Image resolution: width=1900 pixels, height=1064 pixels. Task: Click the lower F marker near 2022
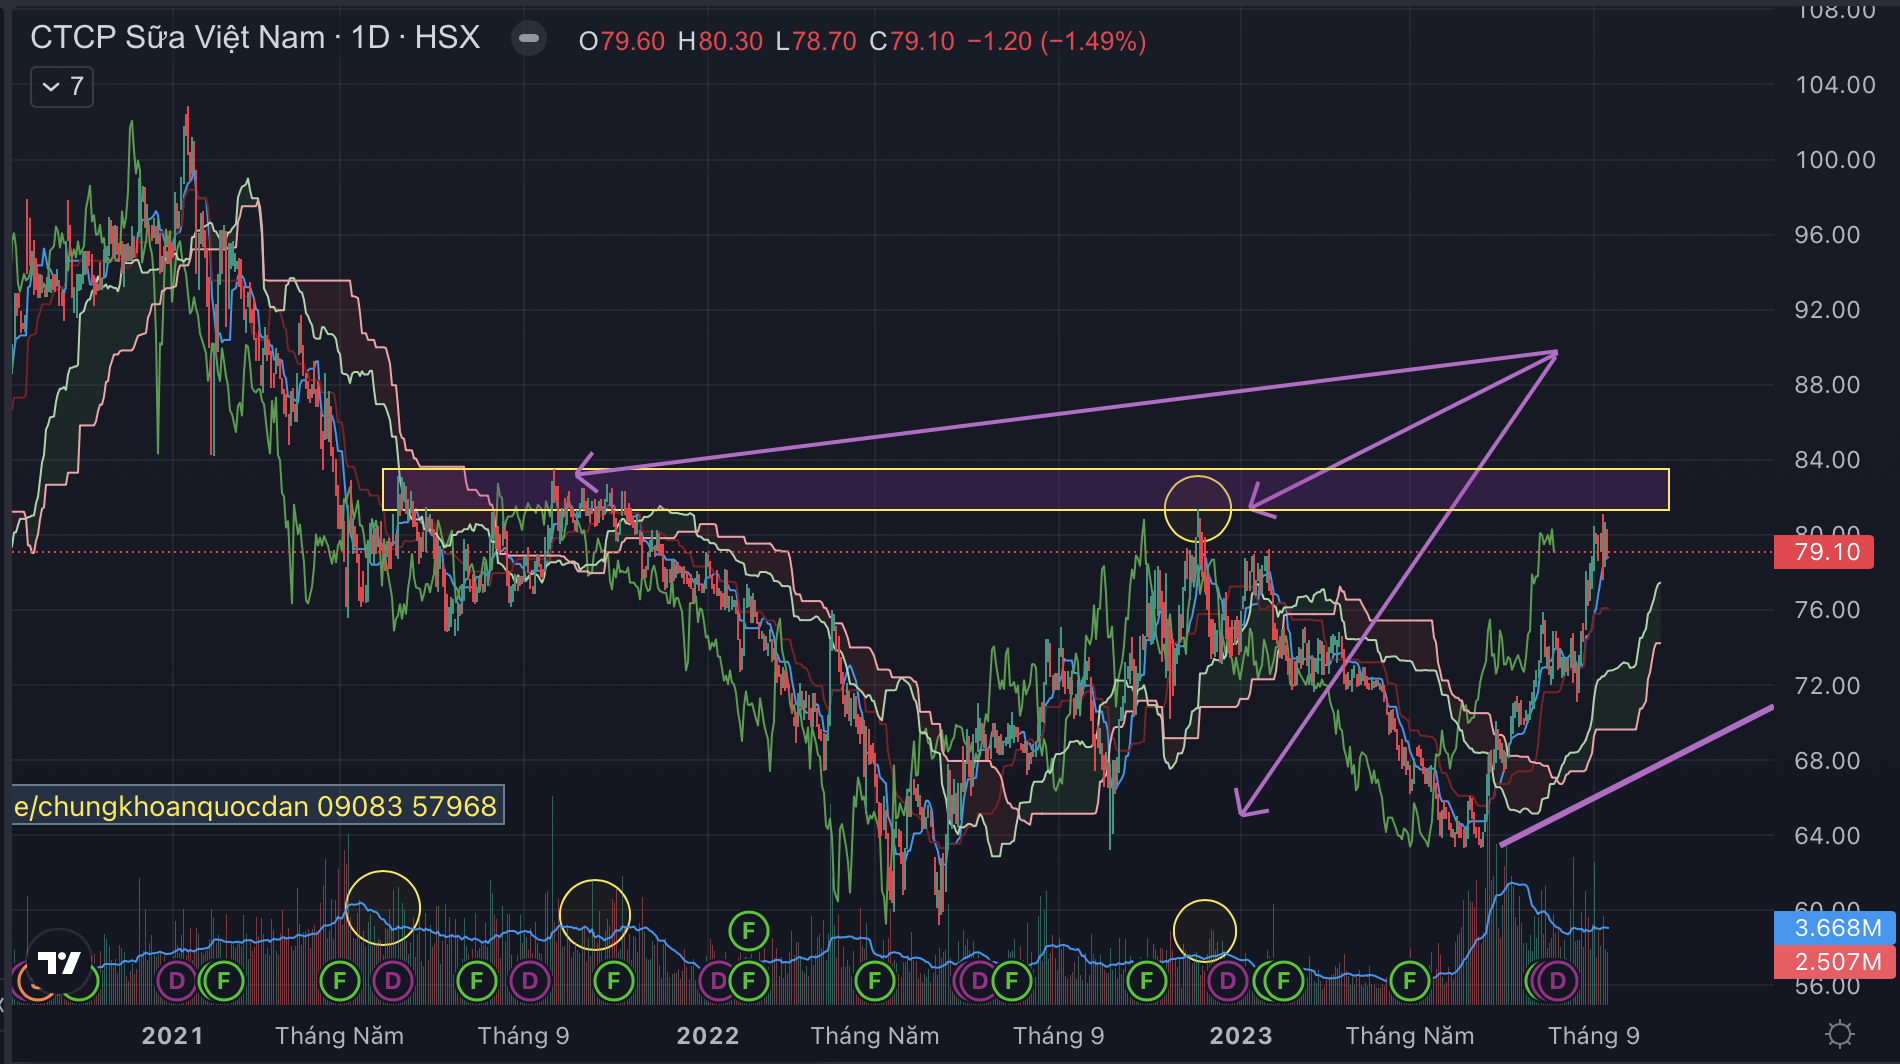749,981
